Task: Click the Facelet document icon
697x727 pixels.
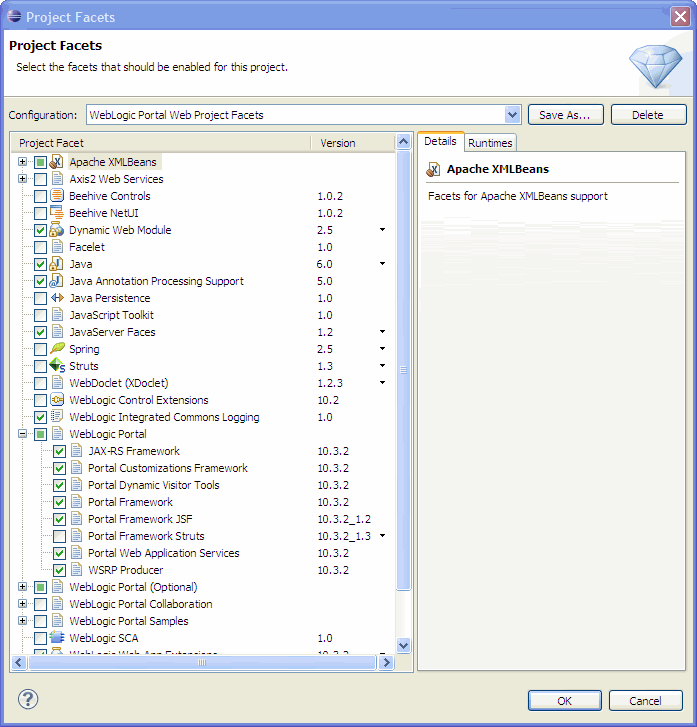Action: click(58, 247)
